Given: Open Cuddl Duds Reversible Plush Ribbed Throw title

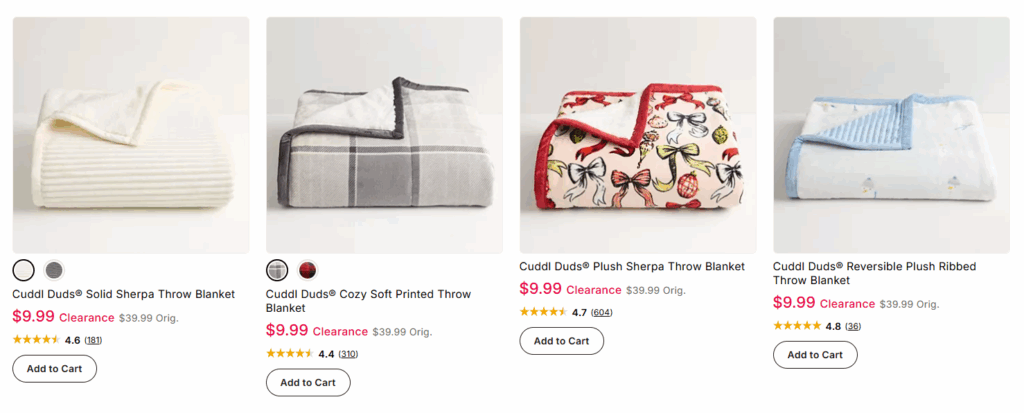Looking at the screenshot, I should [874, 273].
